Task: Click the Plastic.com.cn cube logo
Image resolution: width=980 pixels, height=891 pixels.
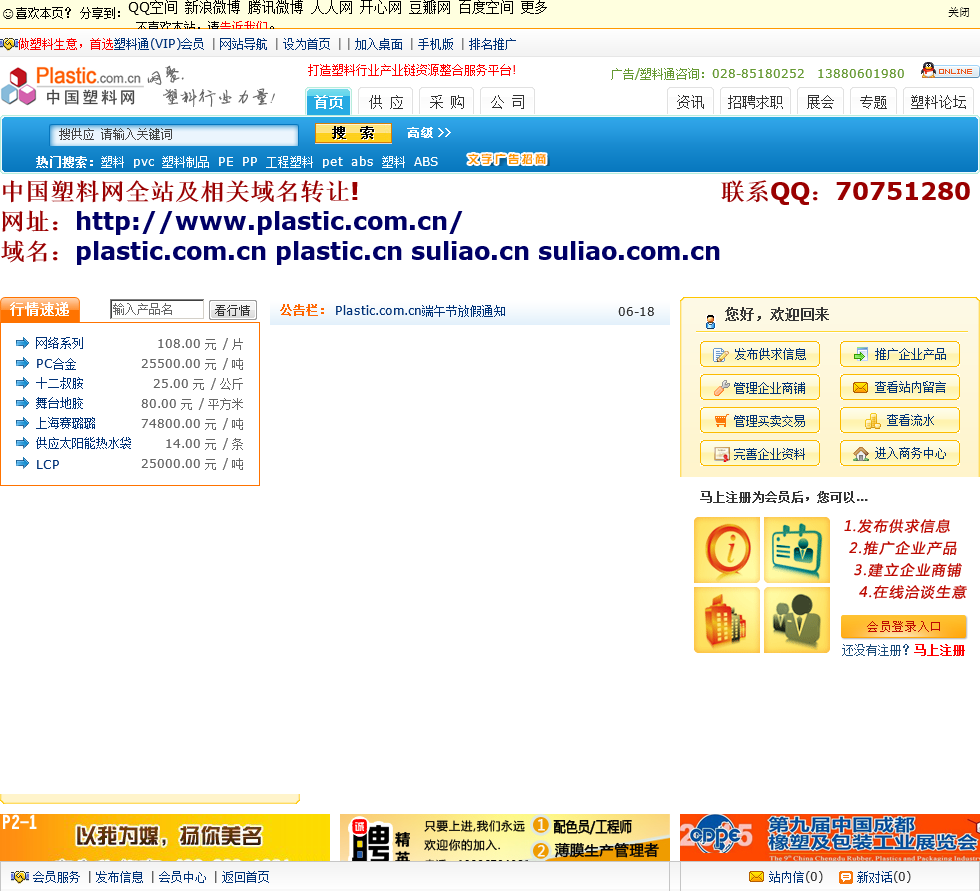Action: (x=18, y=86)
